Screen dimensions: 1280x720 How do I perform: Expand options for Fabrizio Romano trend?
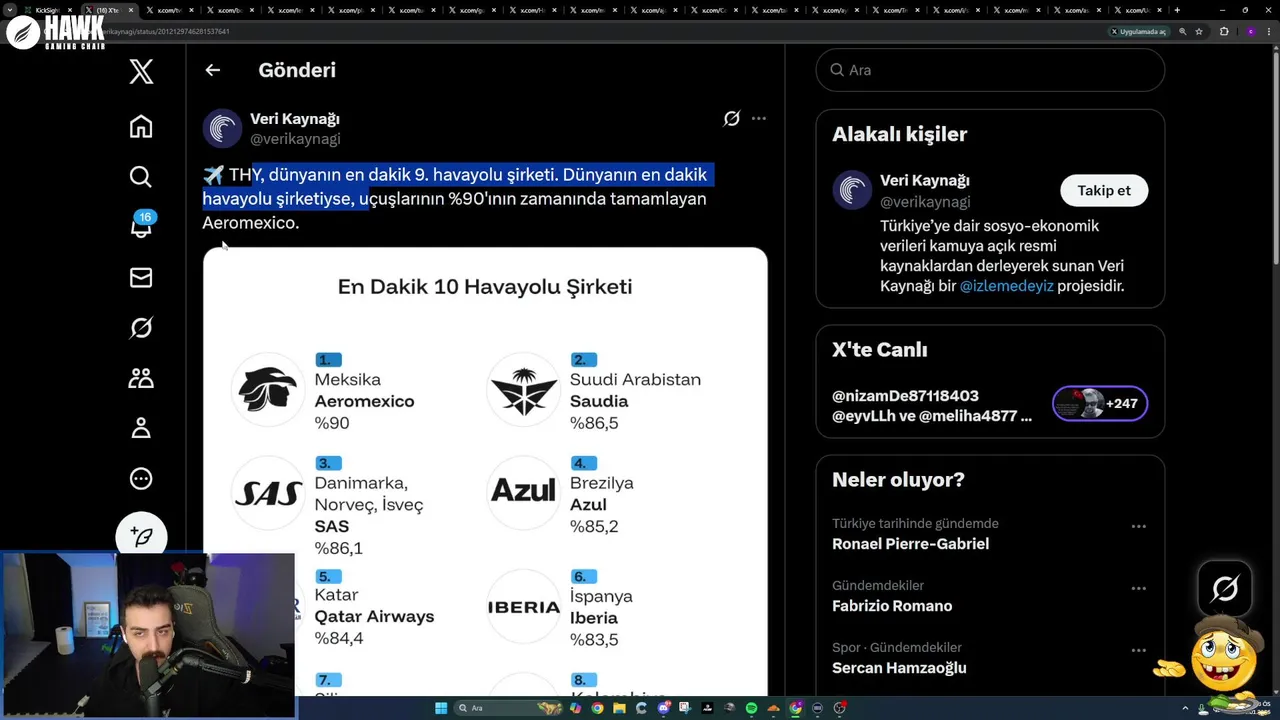[1138, 588]
